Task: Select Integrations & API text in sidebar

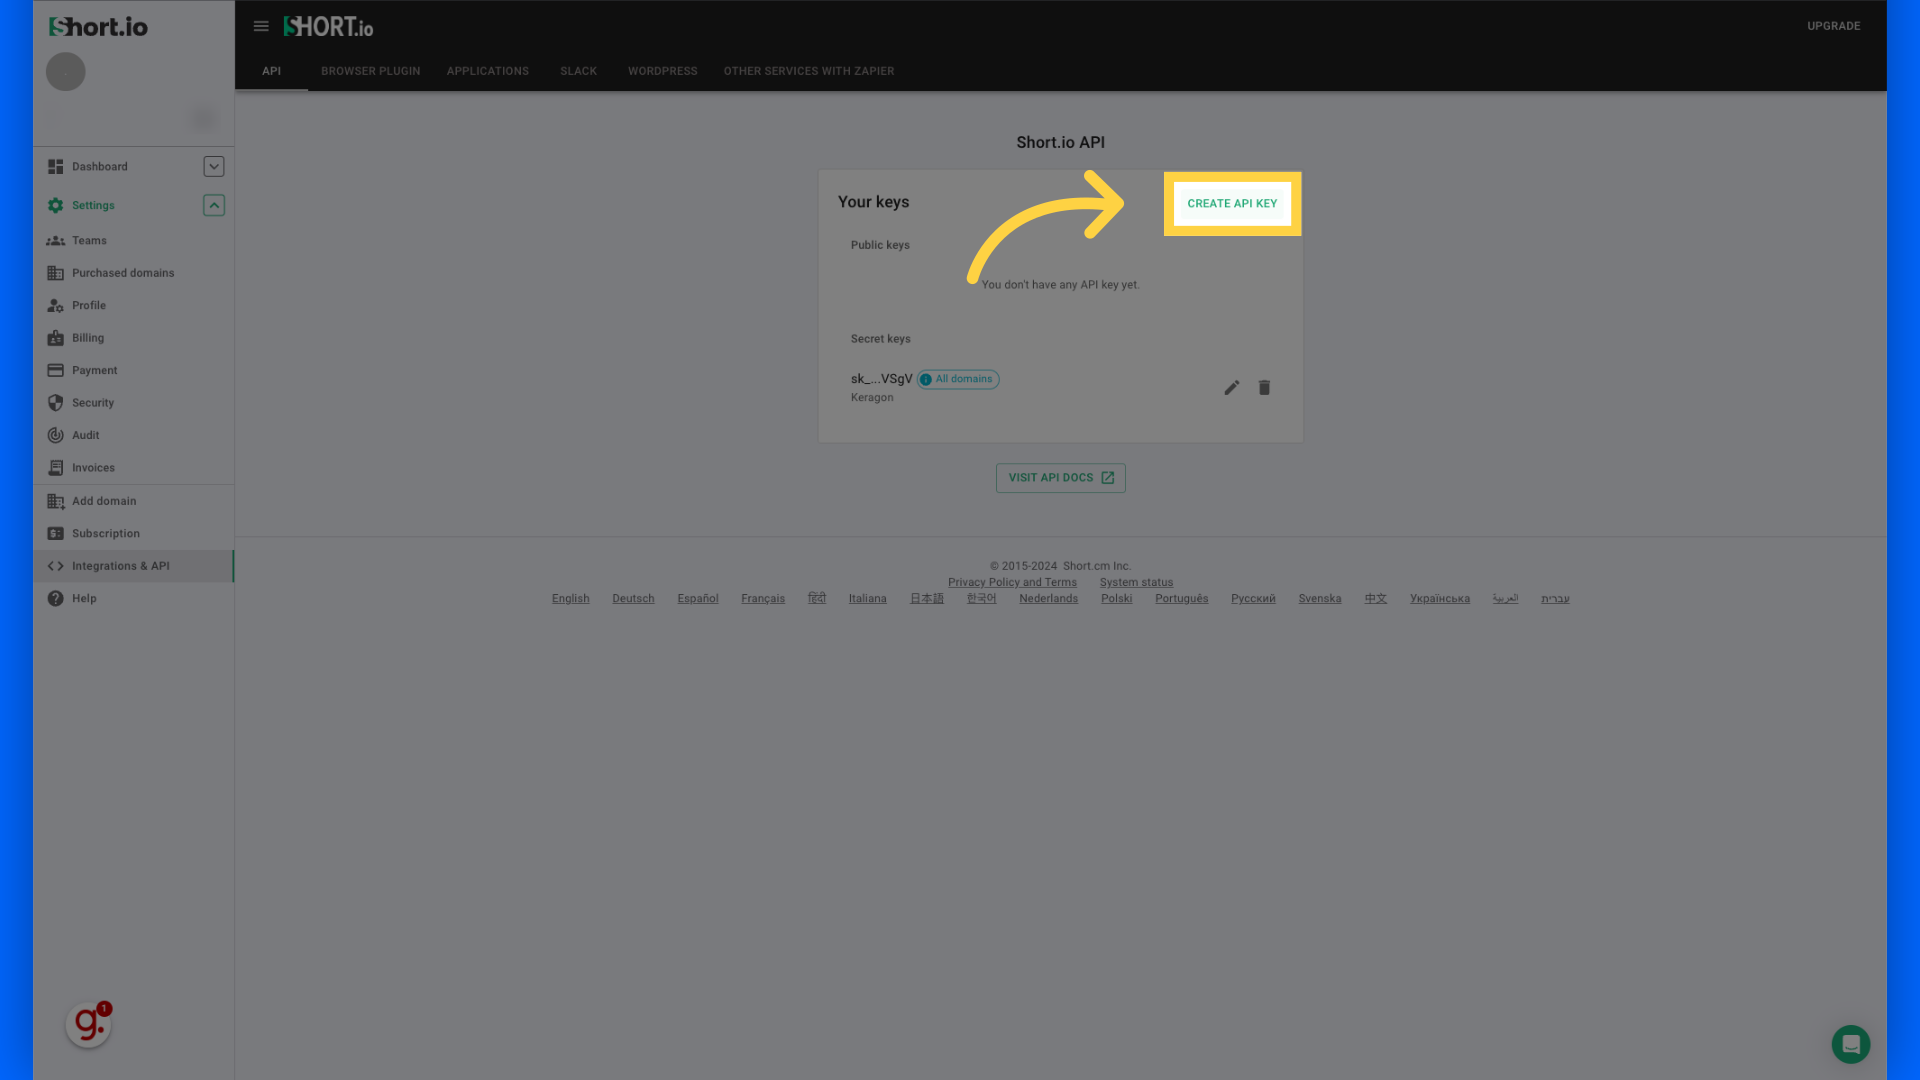Action: (x=121, y=566)
